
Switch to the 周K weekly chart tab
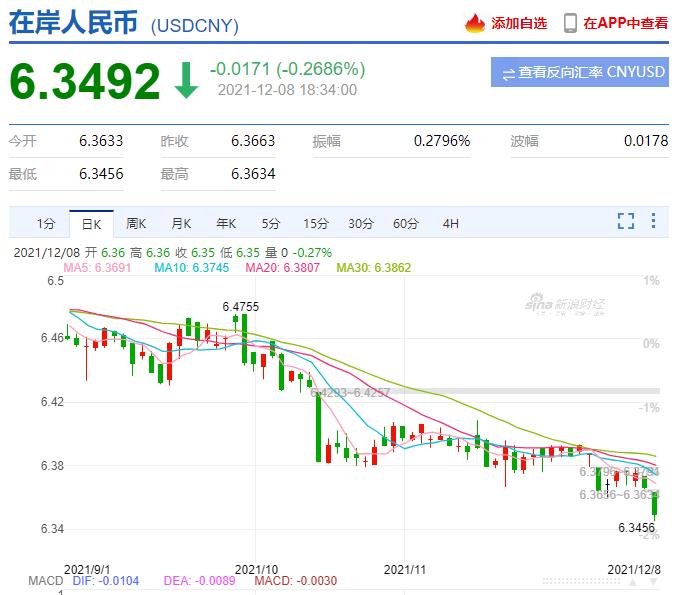point(136,223)
